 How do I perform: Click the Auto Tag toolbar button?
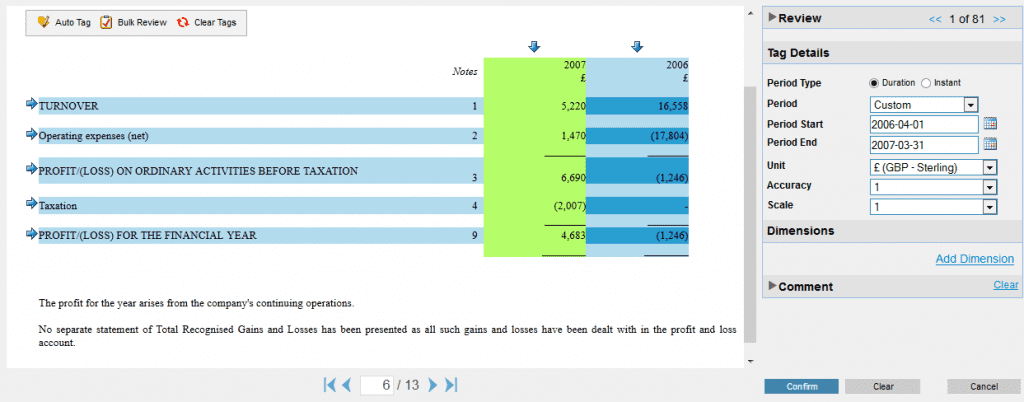pos(64,22)
